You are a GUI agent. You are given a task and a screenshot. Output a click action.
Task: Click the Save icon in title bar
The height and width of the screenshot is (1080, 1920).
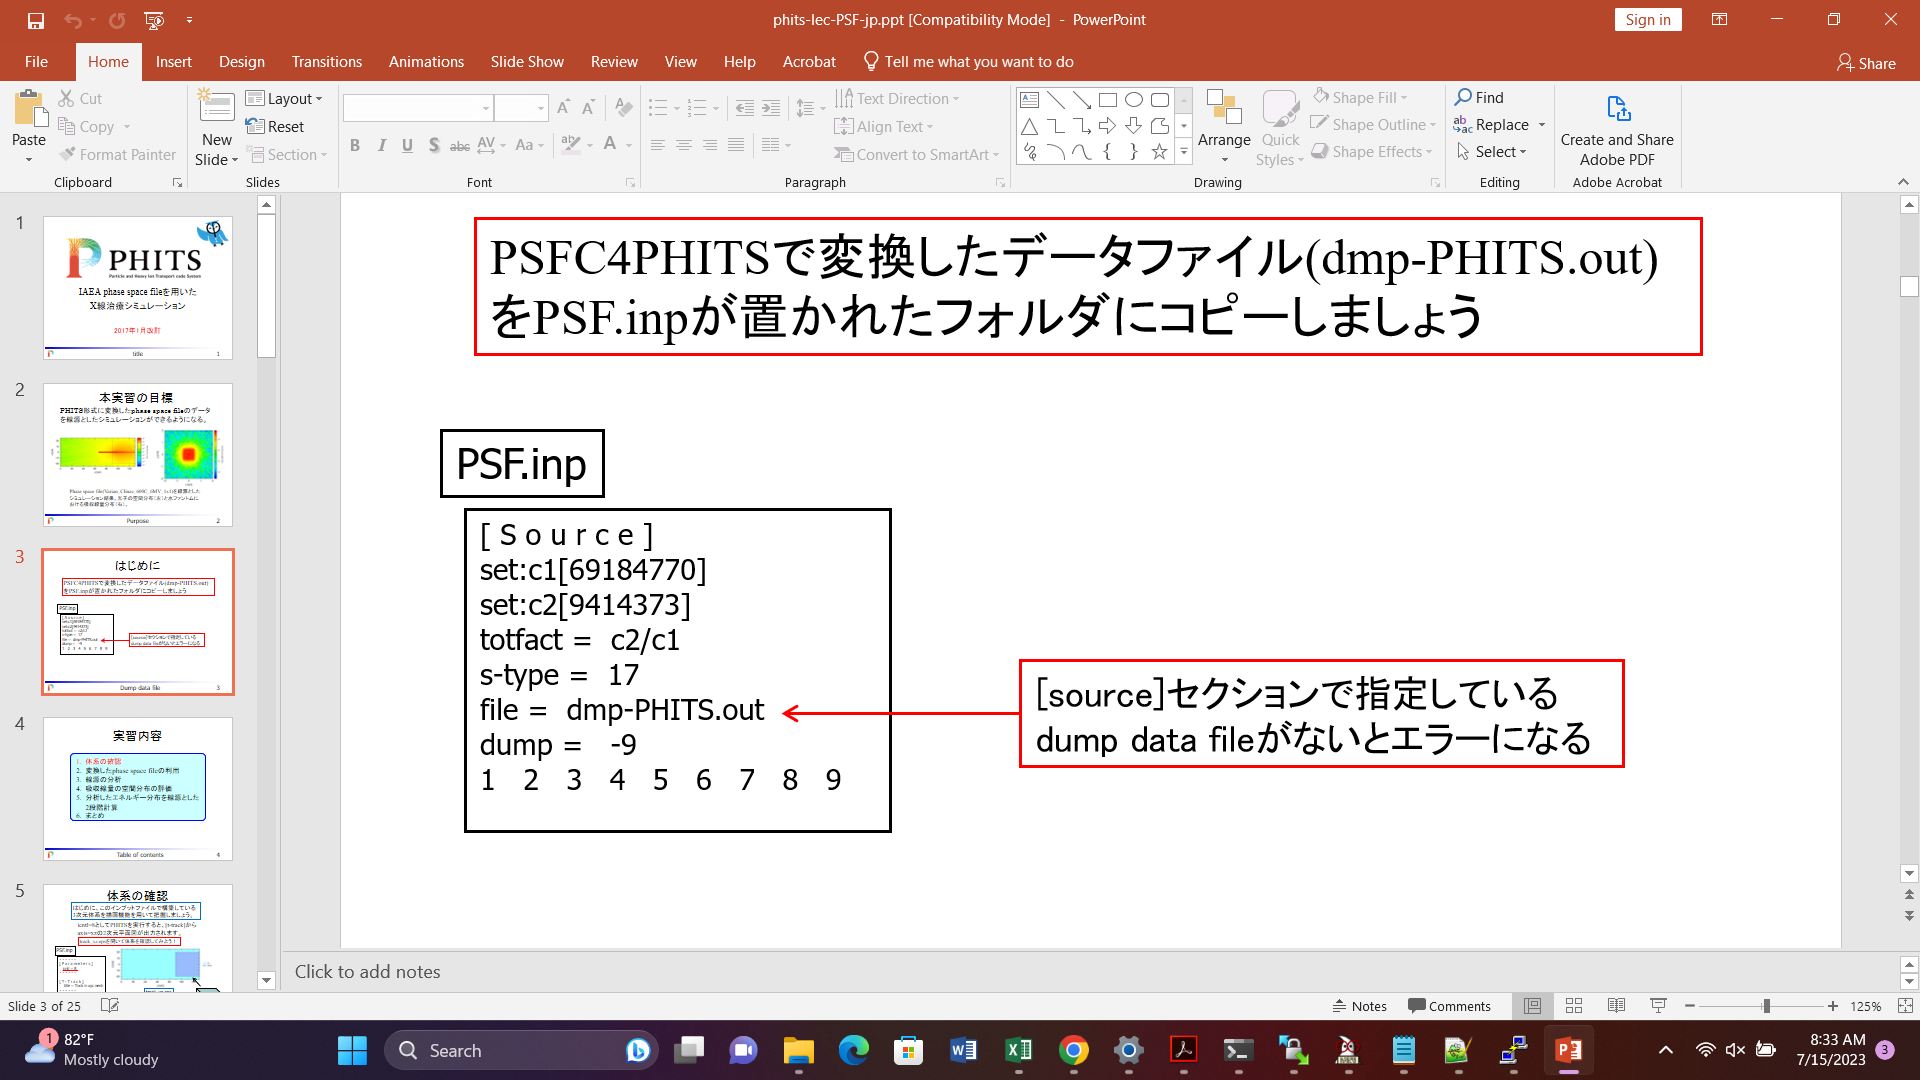[36, 20]
